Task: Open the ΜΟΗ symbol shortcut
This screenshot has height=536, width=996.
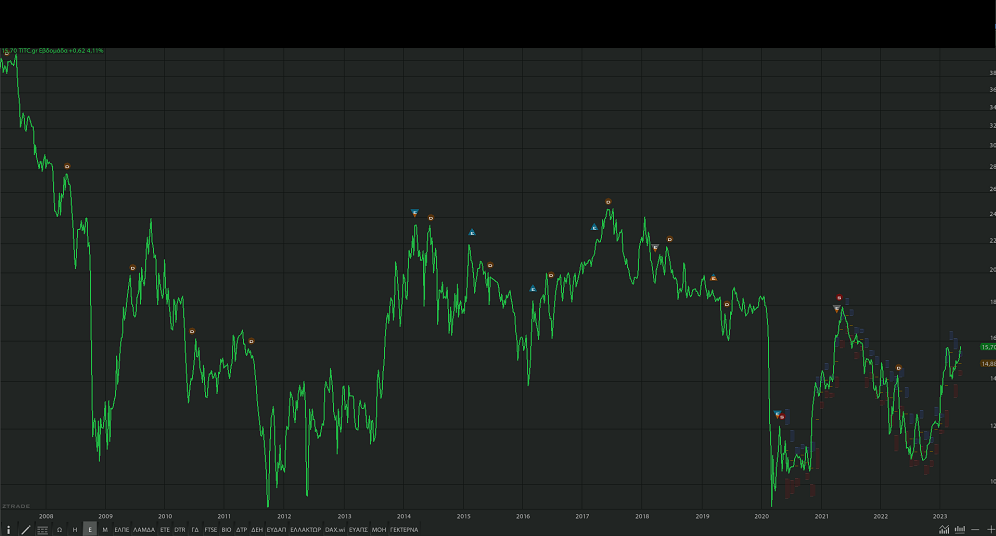Action: click(379, 530)
